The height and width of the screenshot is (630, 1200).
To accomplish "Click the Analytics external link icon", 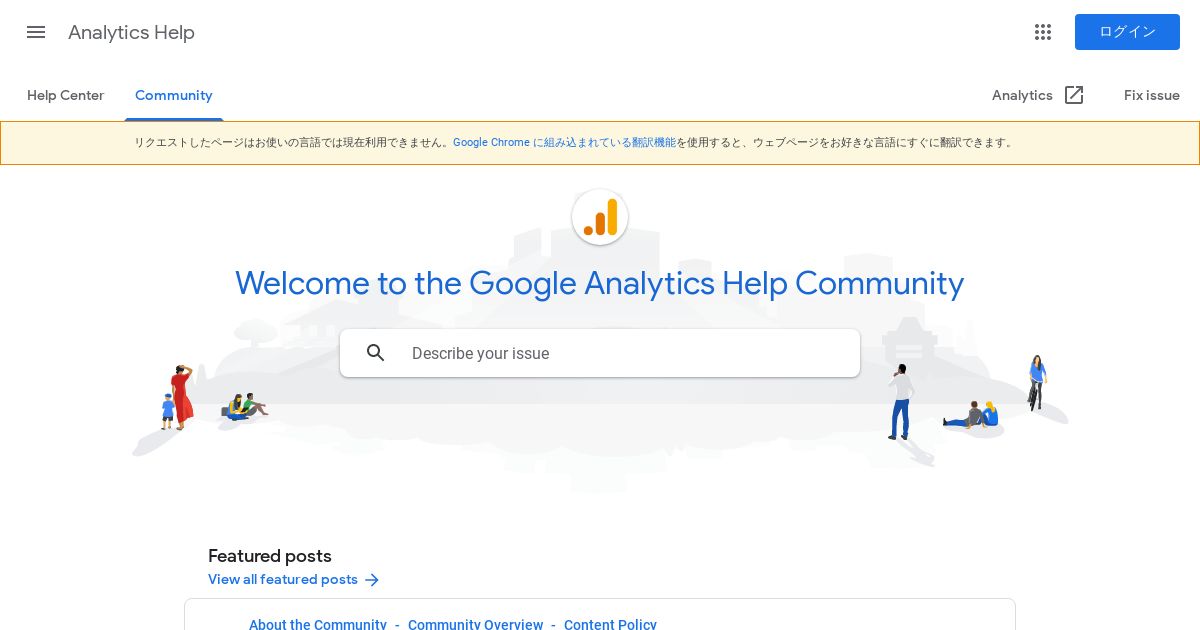I will click(x=1074, y=95).
